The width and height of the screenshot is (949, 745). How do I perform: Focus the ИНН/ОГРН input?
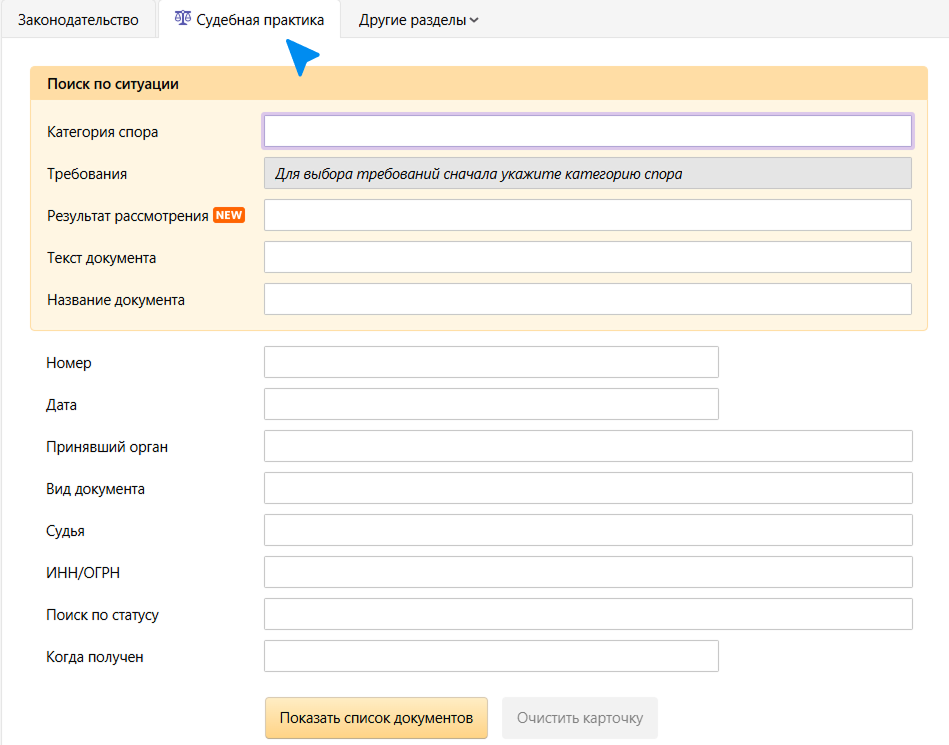click(588, 572)
